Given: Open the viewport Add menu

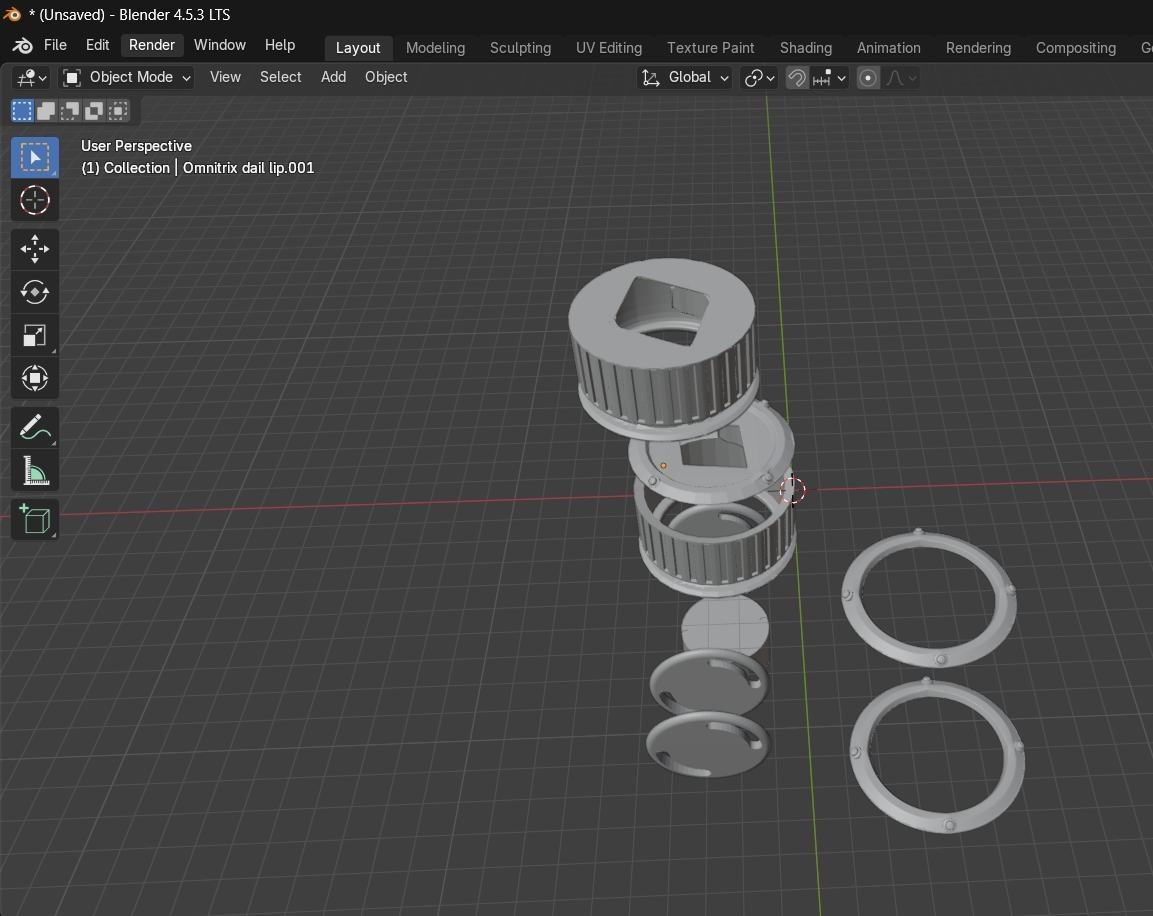Looking at the screenshot, I should pos(333,77).
